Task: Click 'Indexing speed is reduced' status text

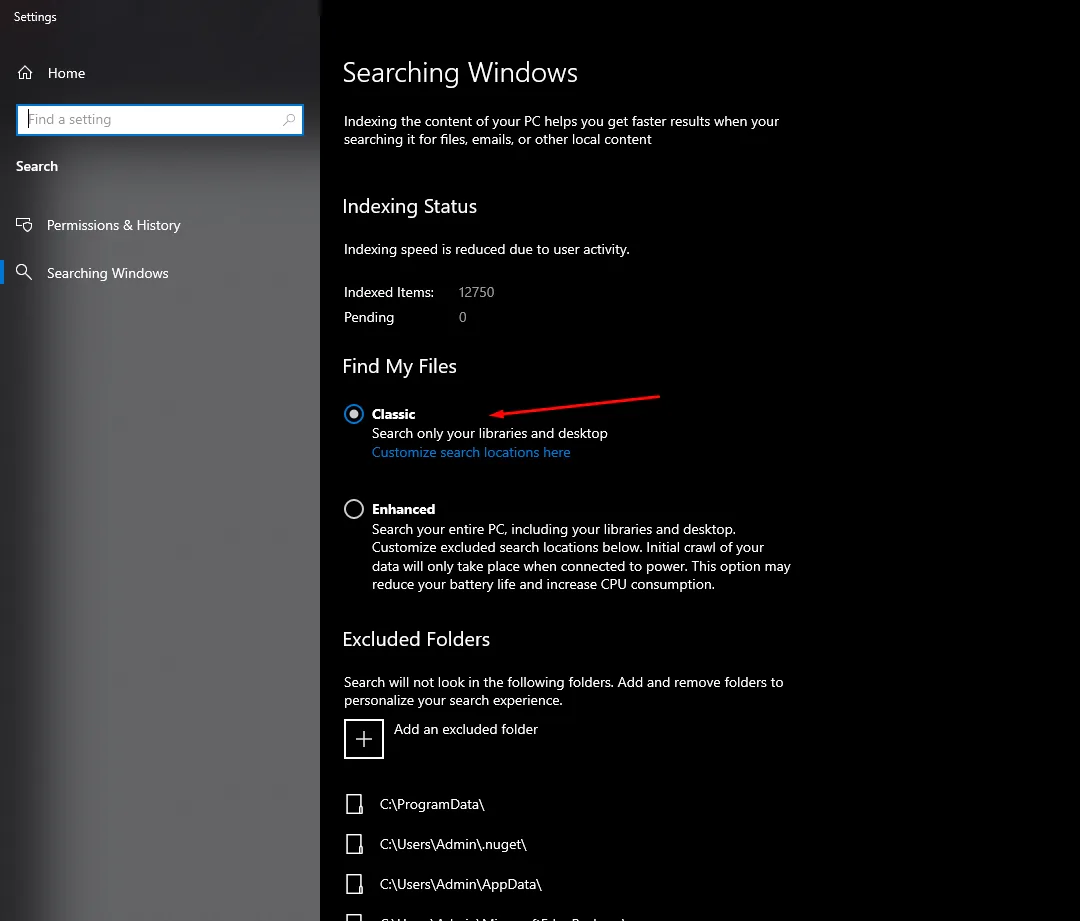Action: [x=487, y=249]
